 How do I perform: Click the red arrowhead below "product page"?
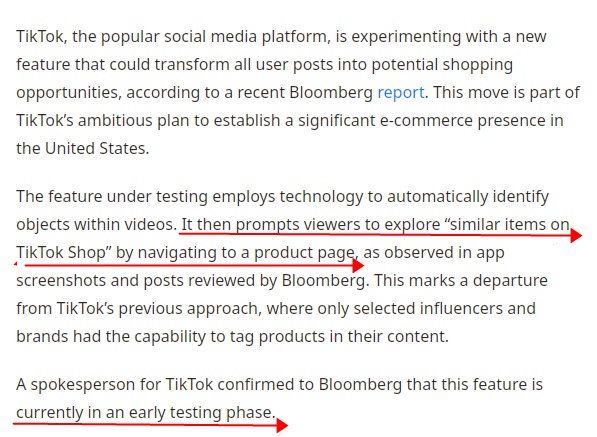358,266
